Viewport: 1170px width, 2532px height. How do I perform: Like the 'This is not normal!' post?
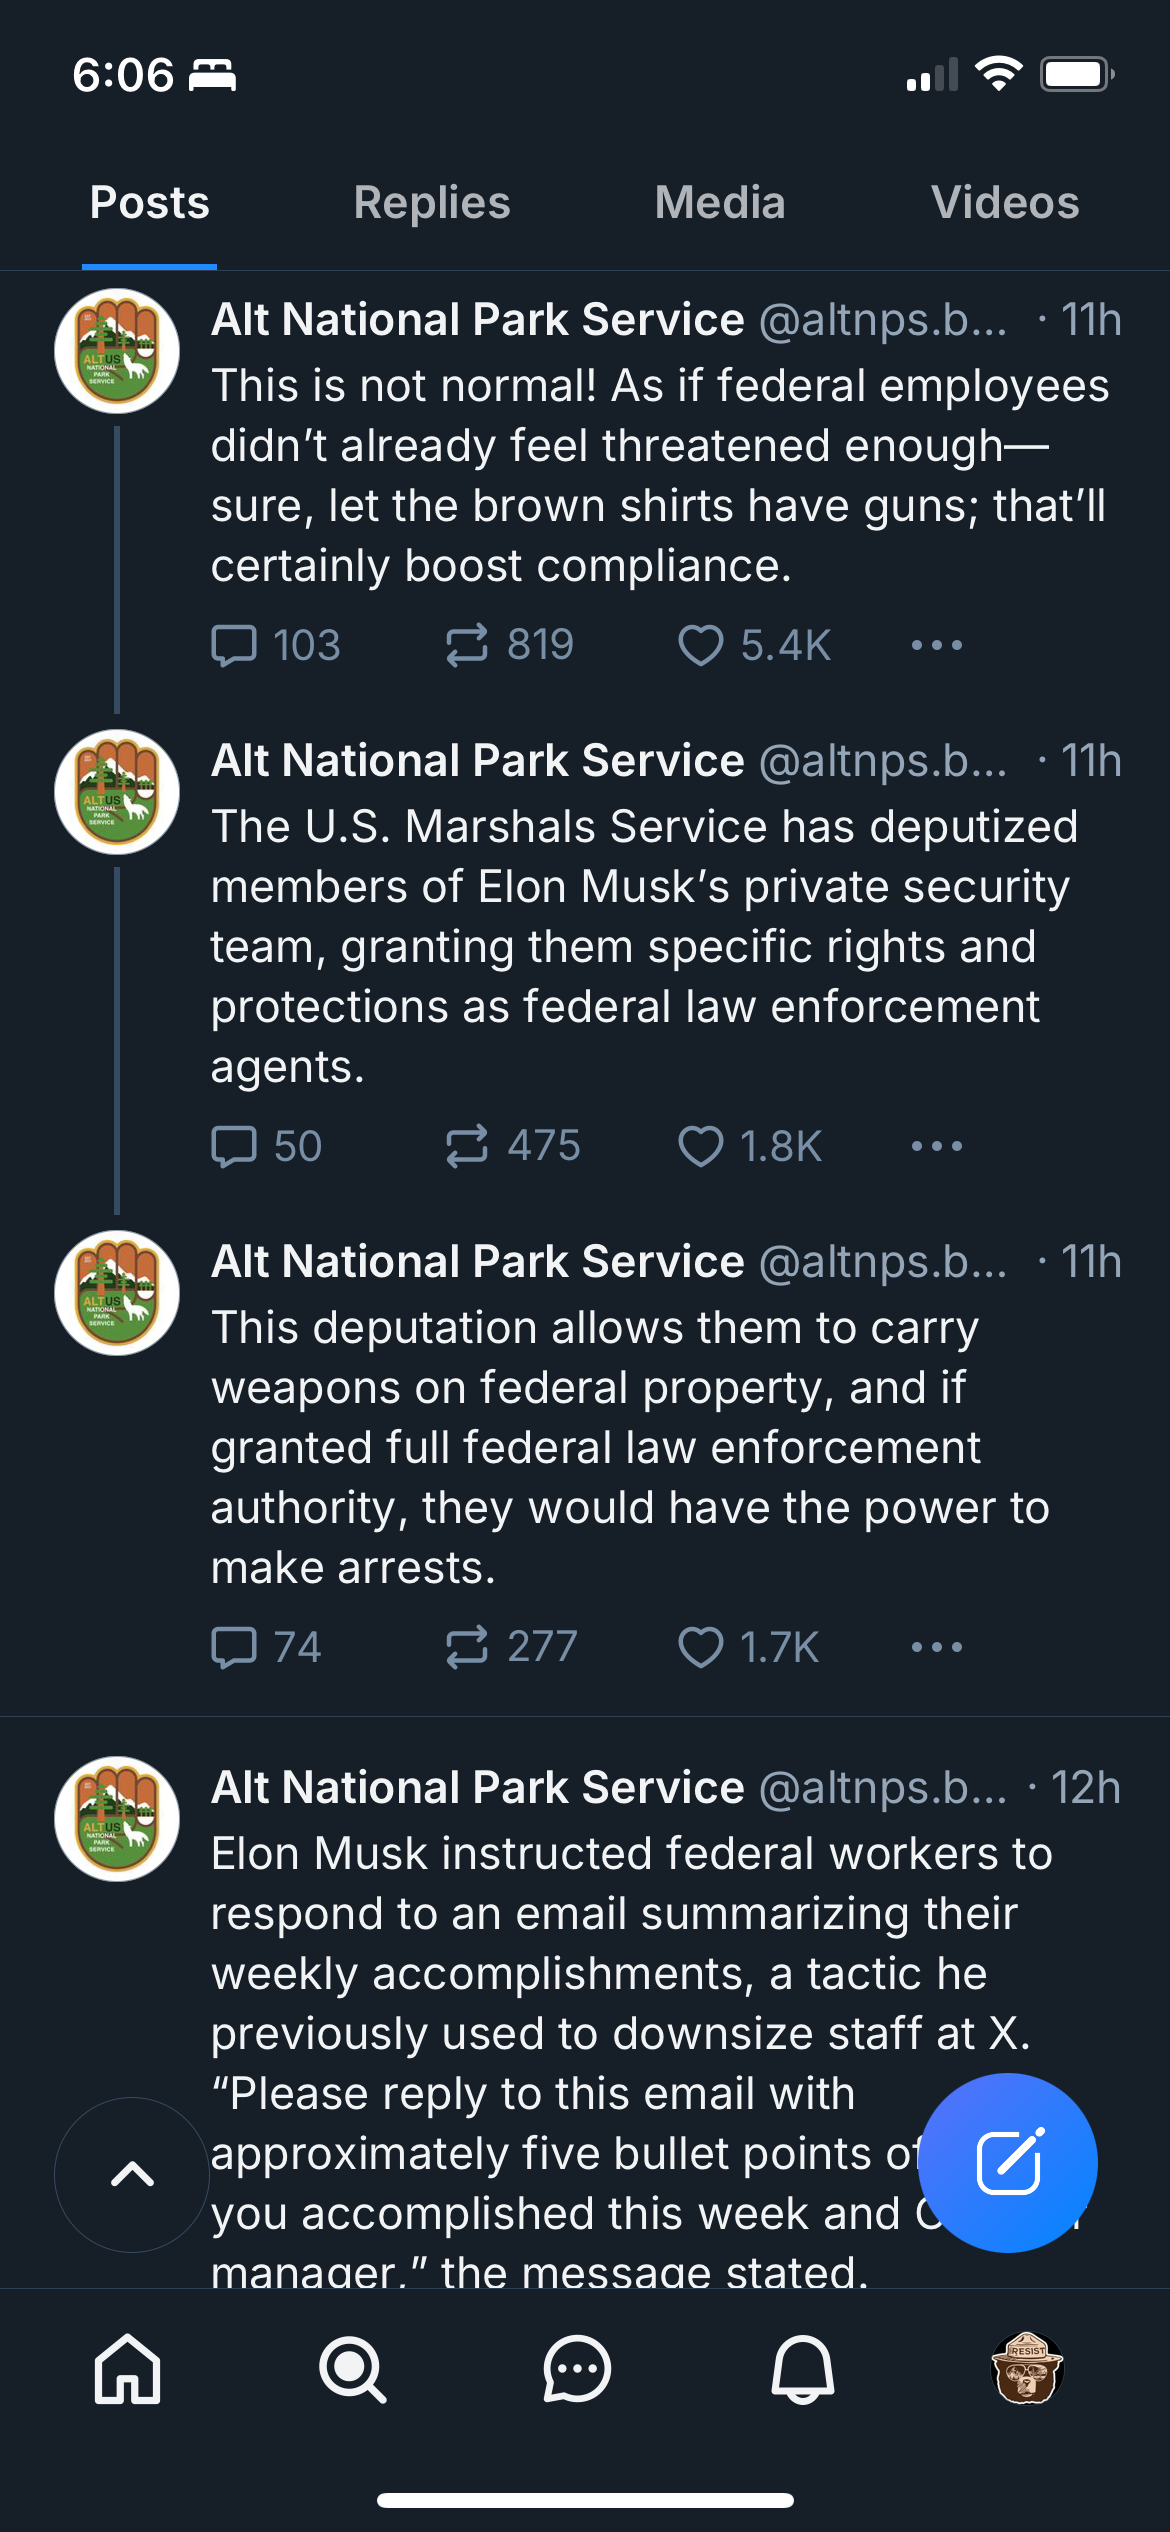pyautogui.click(x=701, y=645)
